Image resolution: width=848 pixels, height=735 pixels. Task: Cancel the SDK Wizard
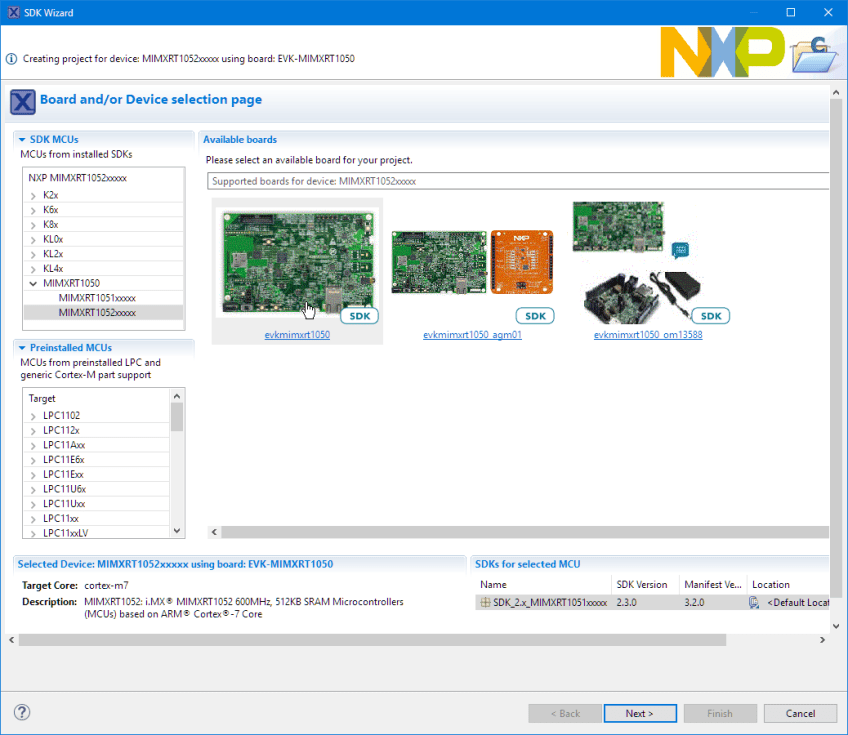coord(800,713)
